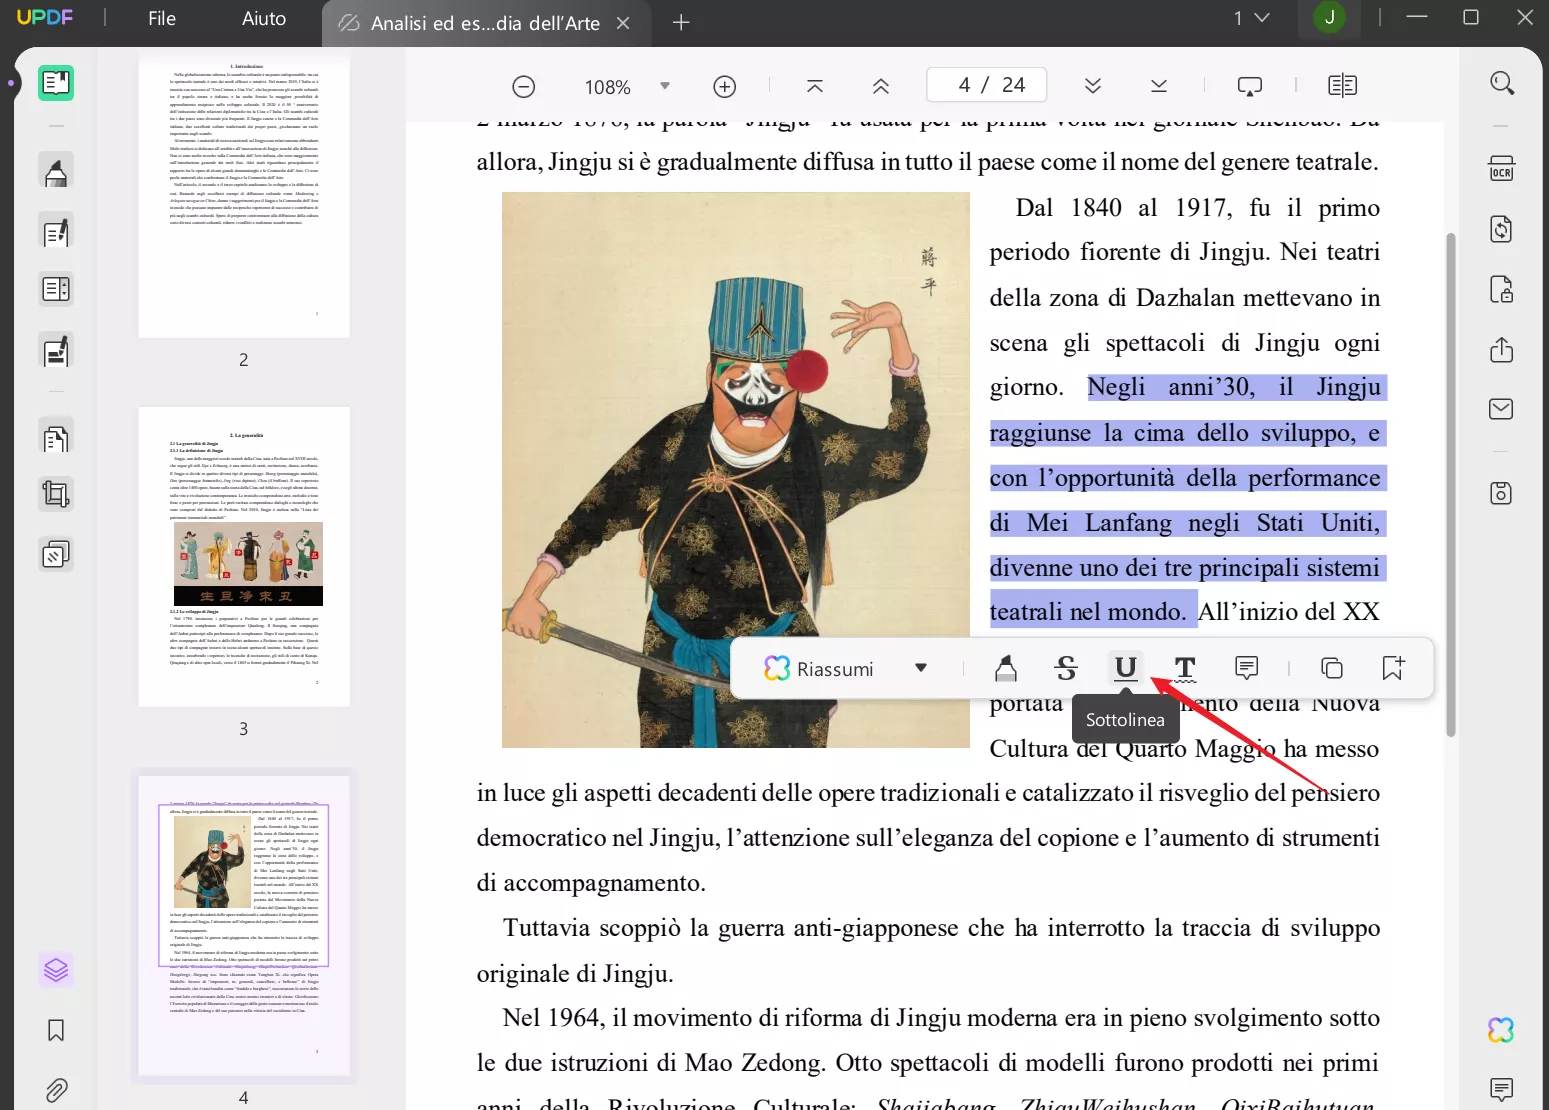Click the UPDF logo
Screen dimensions: 1549x1110
click(45, 18)
